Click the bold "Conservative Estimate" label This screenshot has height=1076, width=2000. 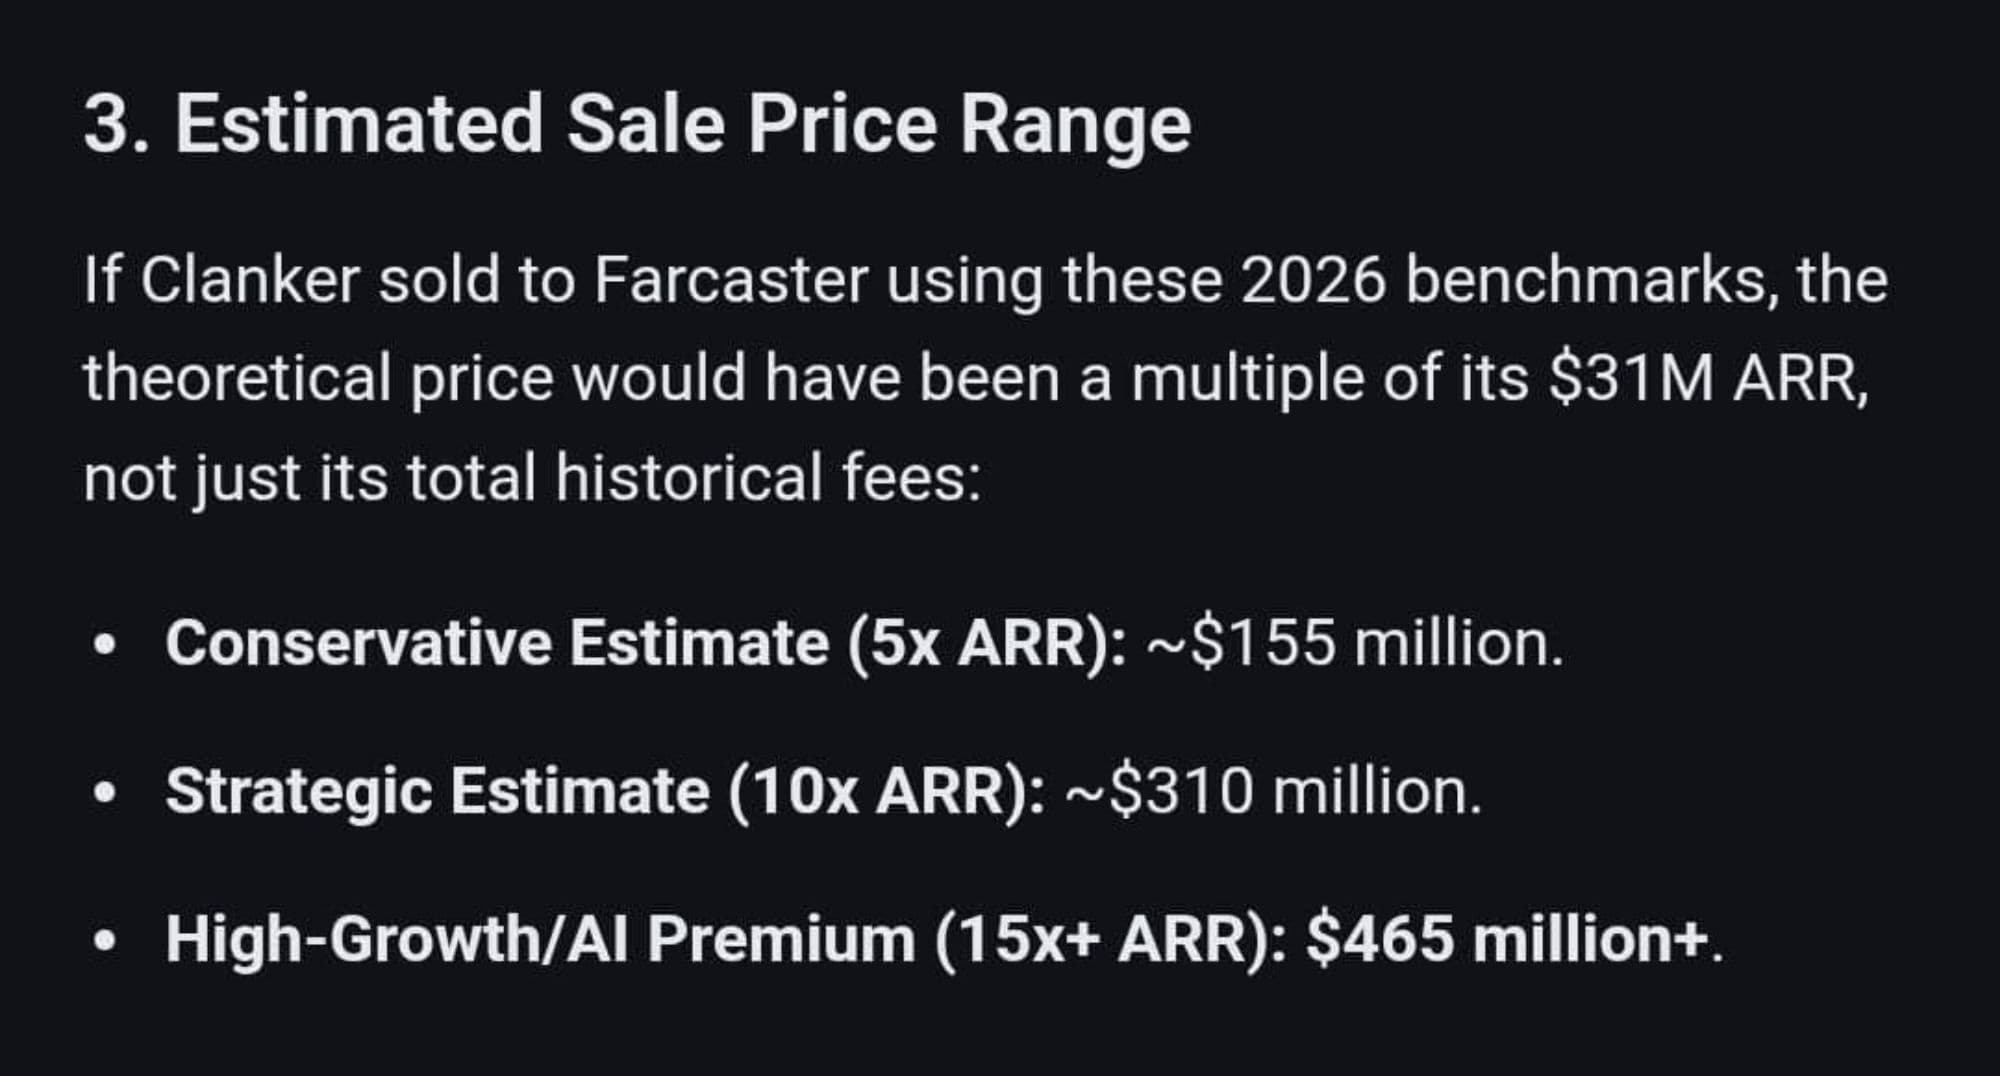[497, 642]
